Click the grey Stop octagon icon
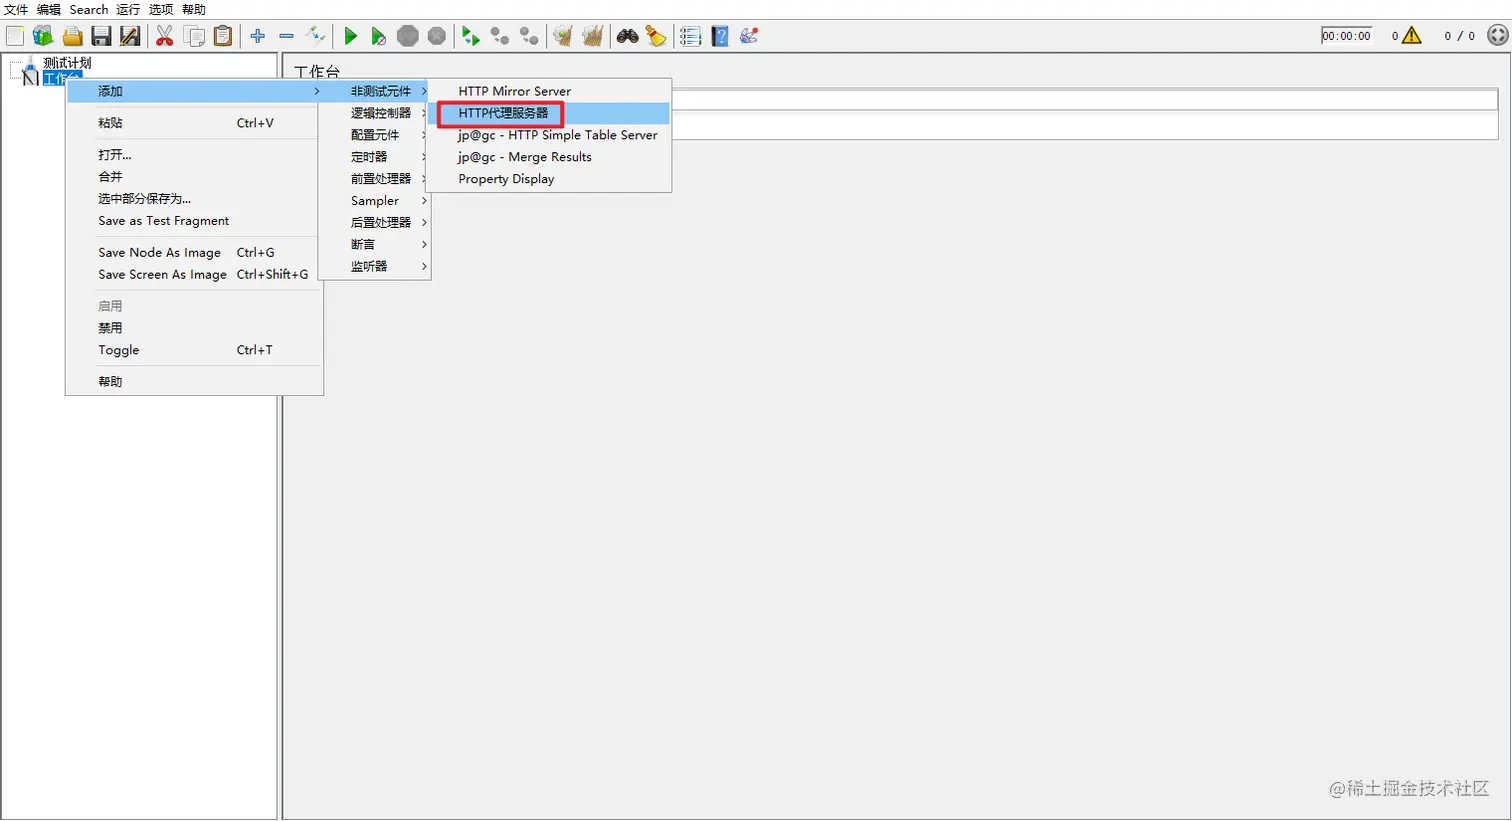This screenshot has width=1512, height=821. coord(408,36)
